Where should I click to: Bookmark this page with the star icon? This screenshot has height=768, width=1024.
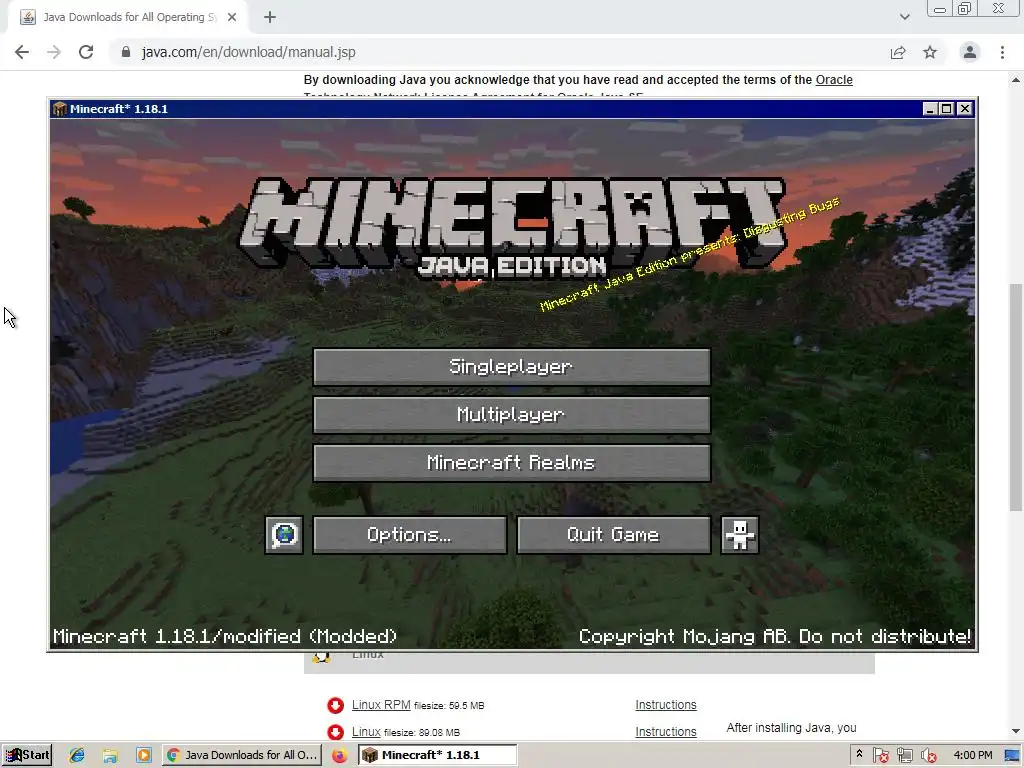930,52
